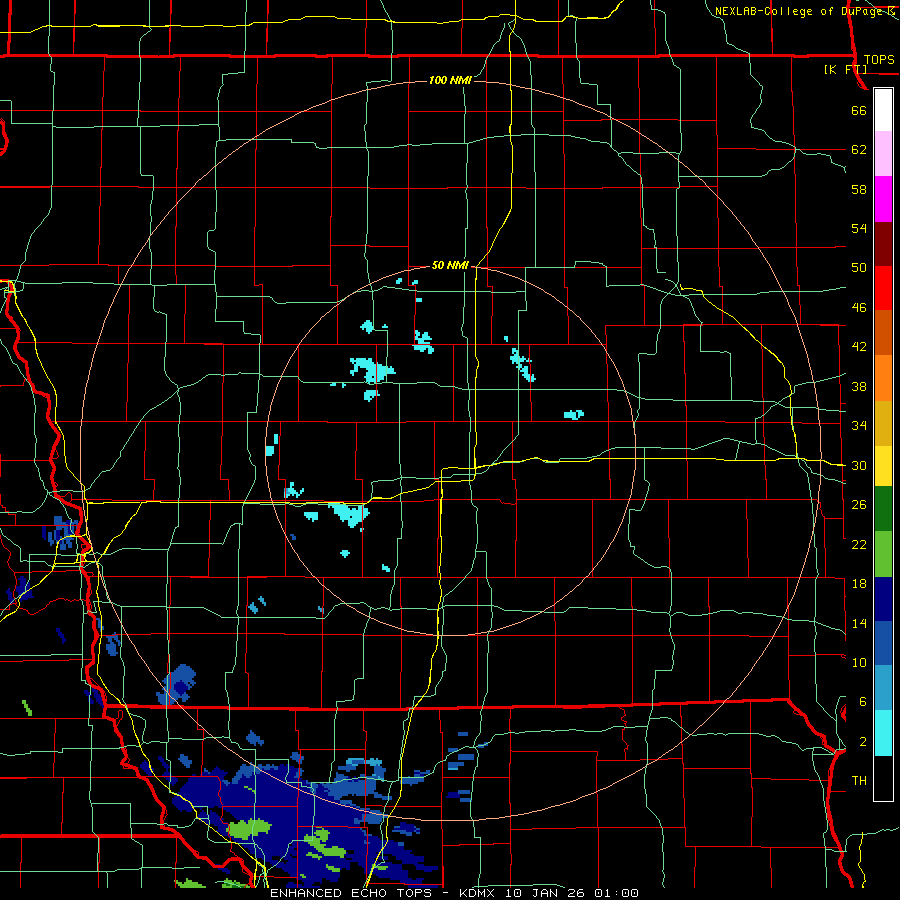Click the light green swatch near label 22
The width and height of the screenshot is (900, 900).
[x=883, y=553]
